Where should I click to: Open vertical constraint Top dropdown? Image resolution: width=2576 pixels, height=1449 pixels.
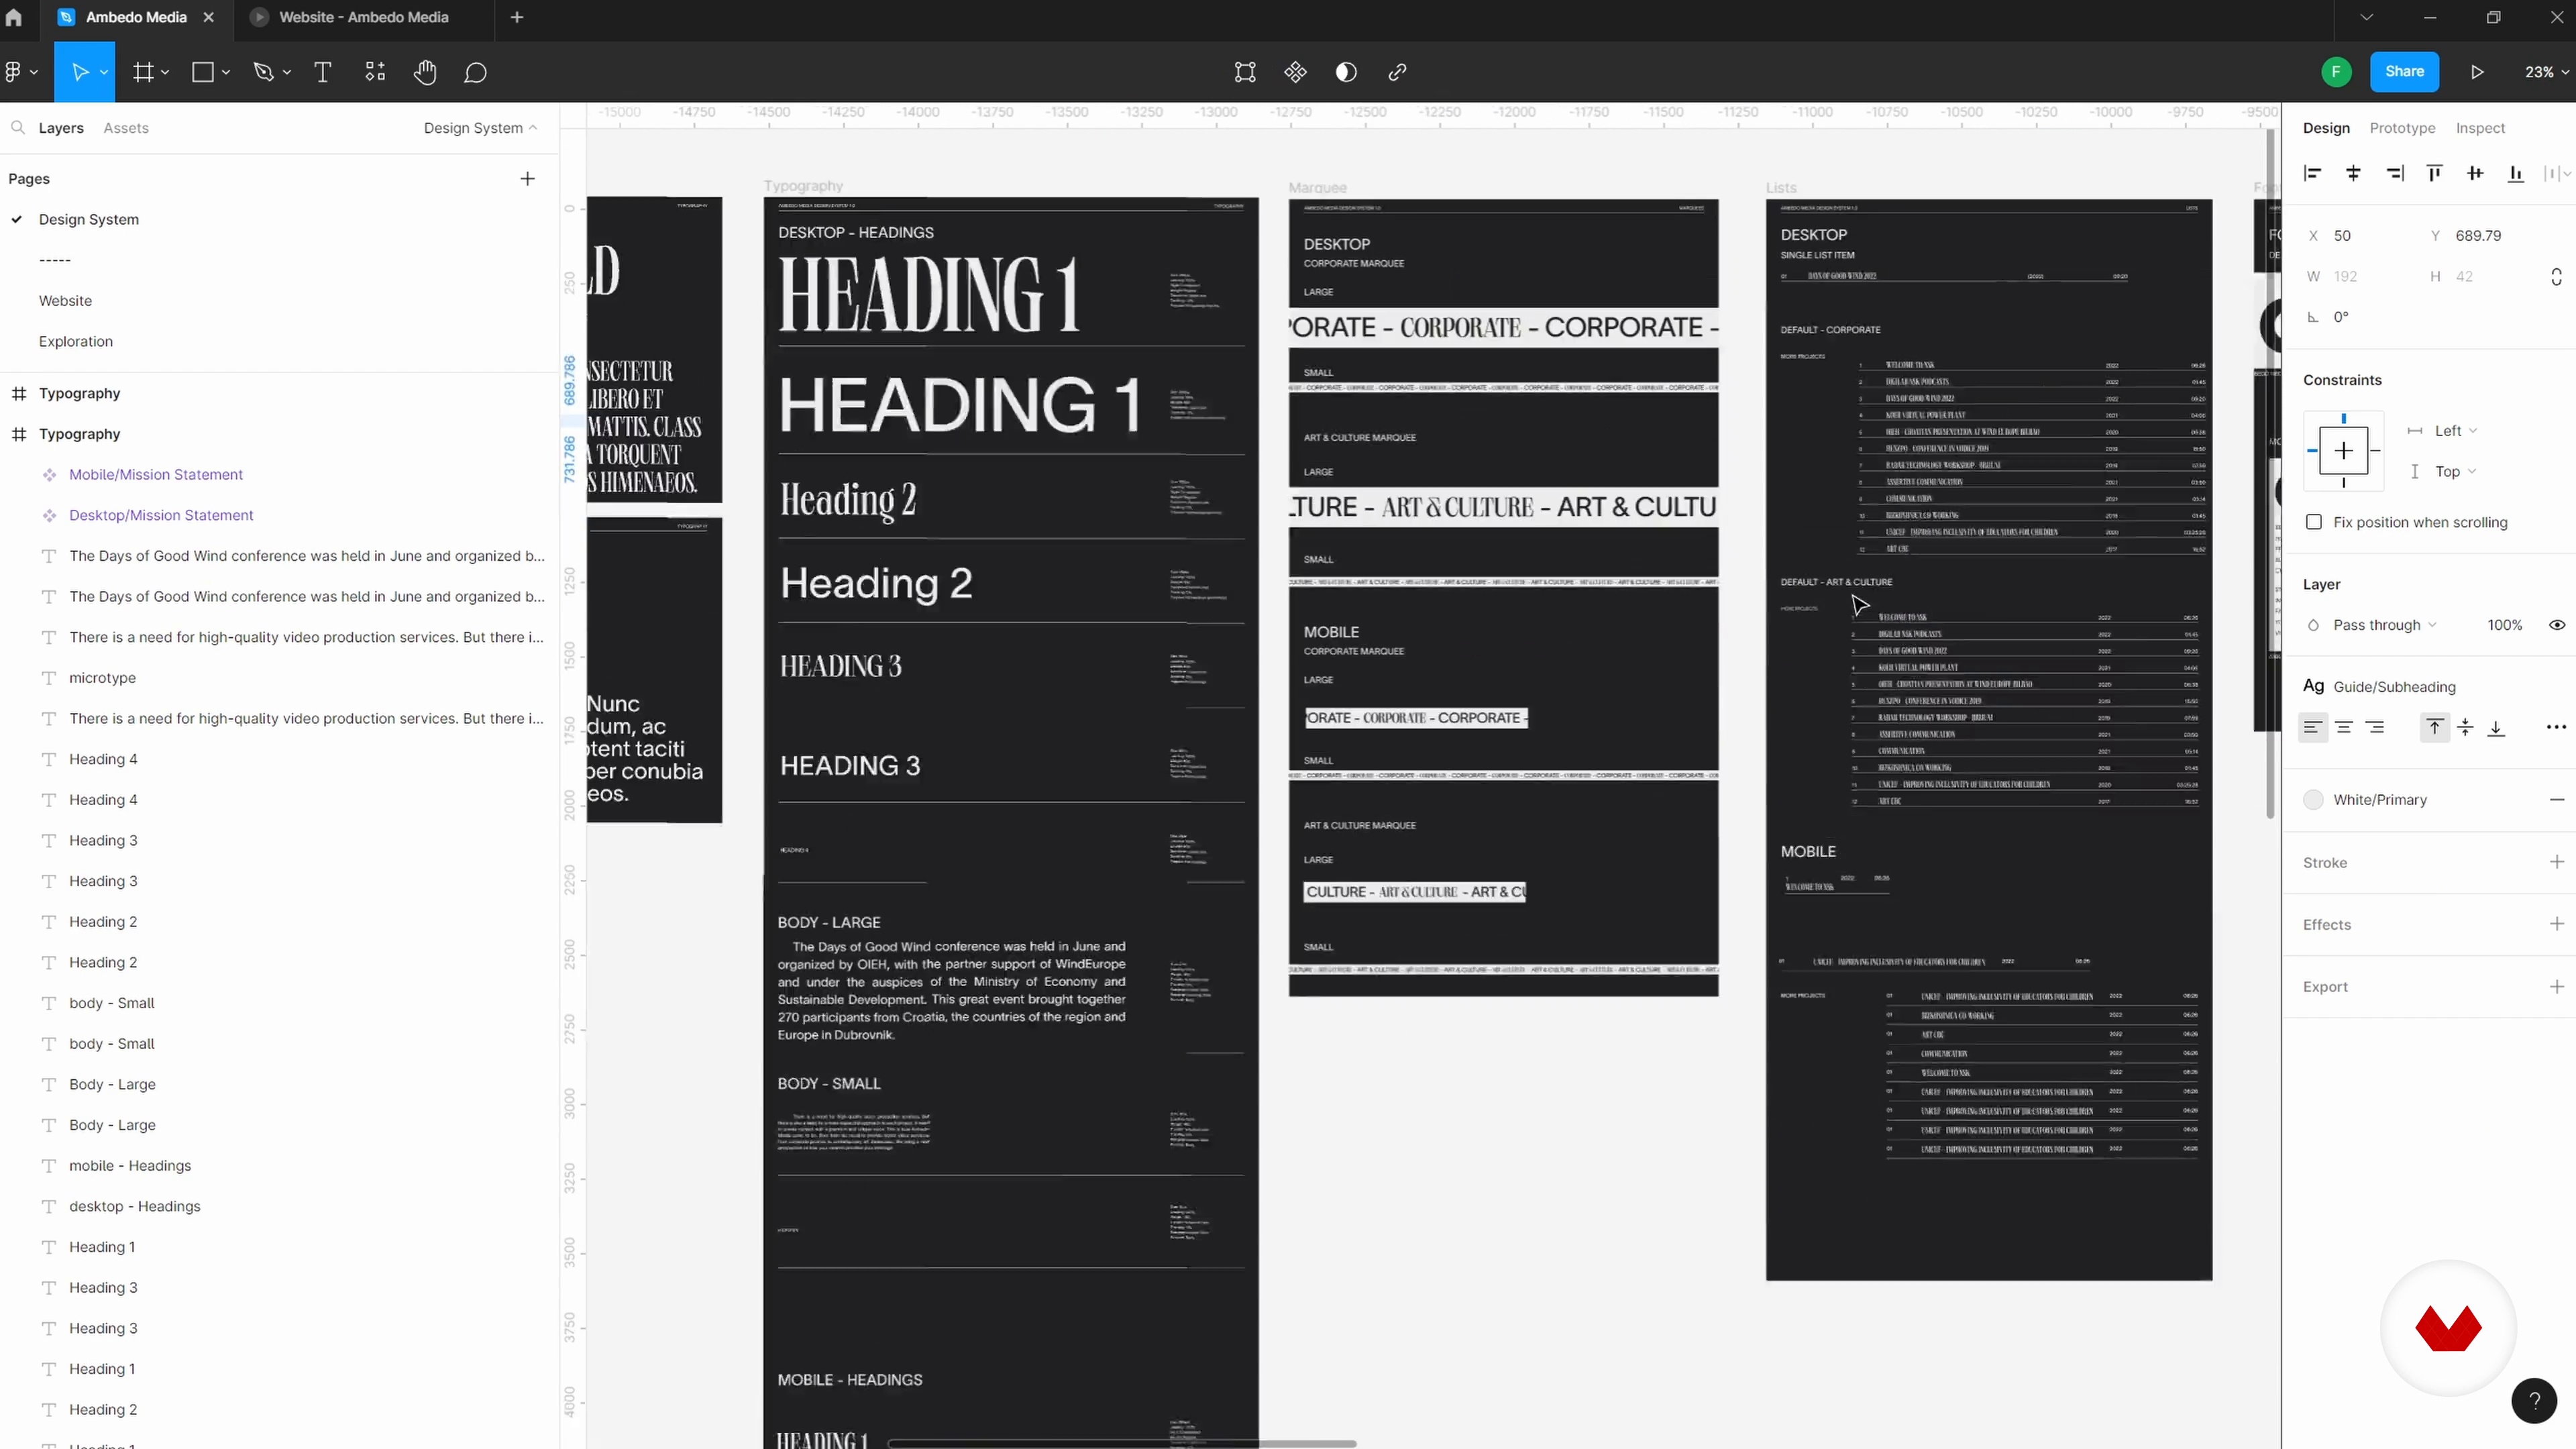pos(2455,472)
